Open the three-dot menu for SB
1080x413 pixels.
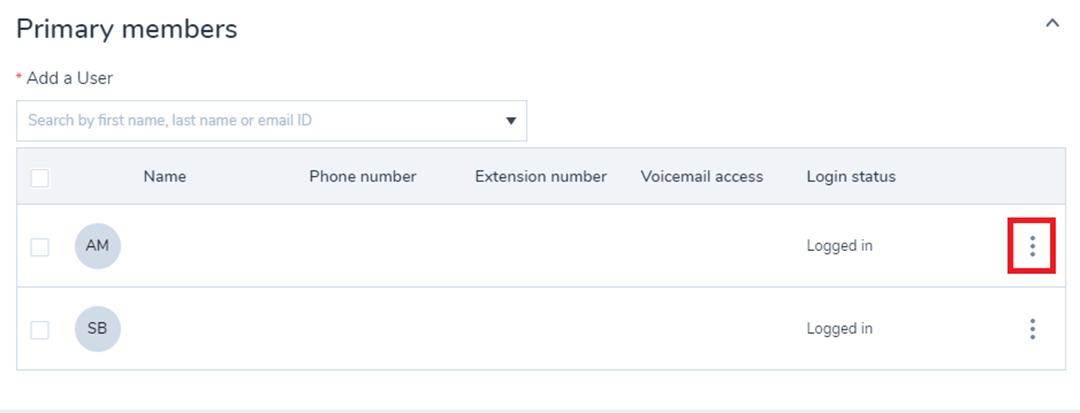pos(1032,329)
